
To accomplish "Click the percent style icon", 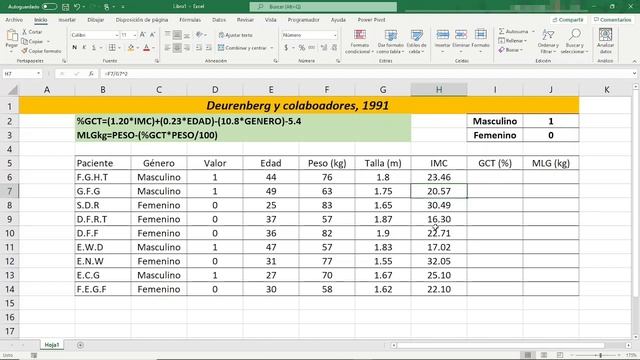I will point(302,48).
